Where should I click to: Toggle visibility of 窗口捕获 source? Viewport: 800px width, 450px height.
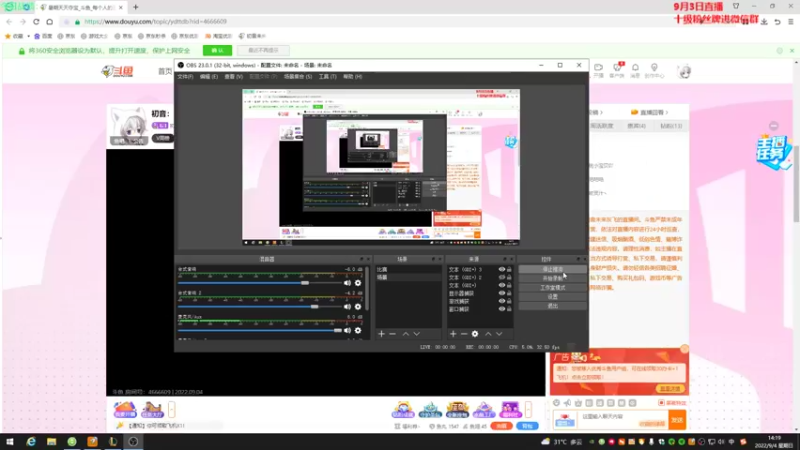[x=502, y=309]
